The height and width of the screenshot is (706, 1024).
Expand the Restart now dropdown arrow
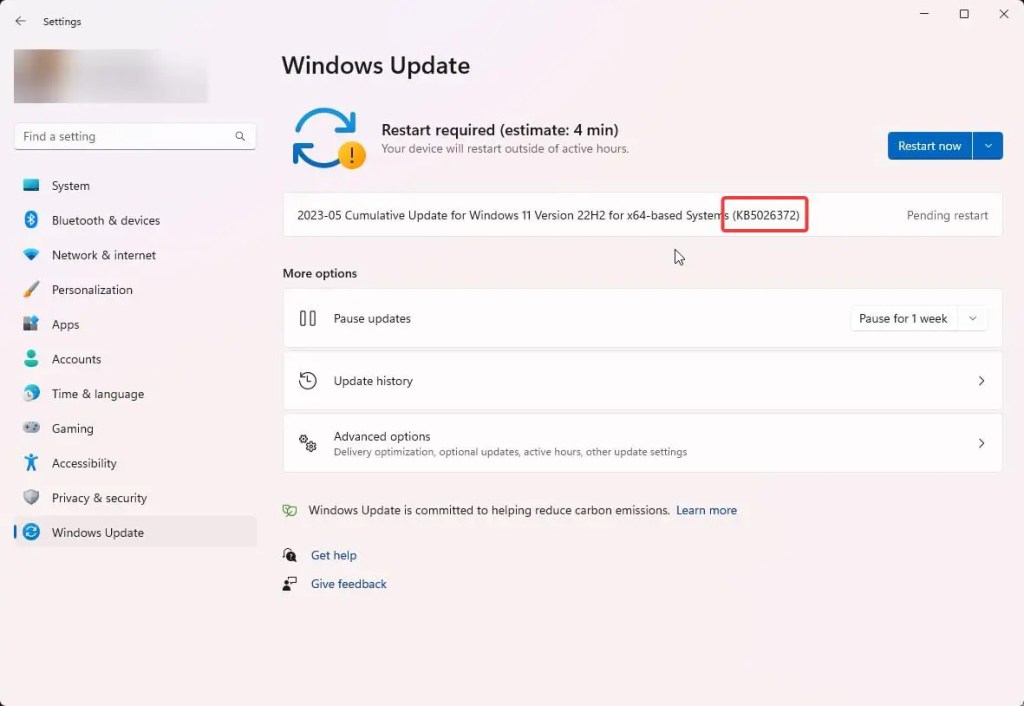(988, 146)
